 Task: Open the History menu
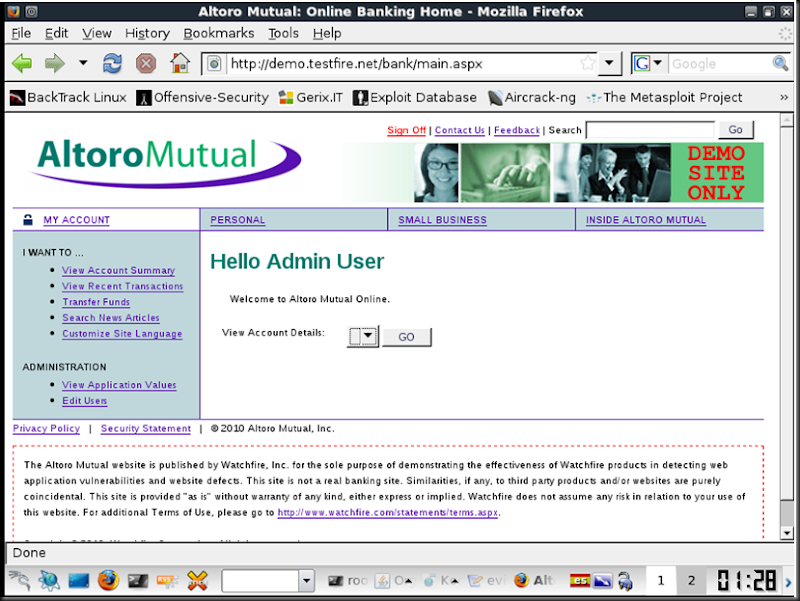click(x=147, y=33)
